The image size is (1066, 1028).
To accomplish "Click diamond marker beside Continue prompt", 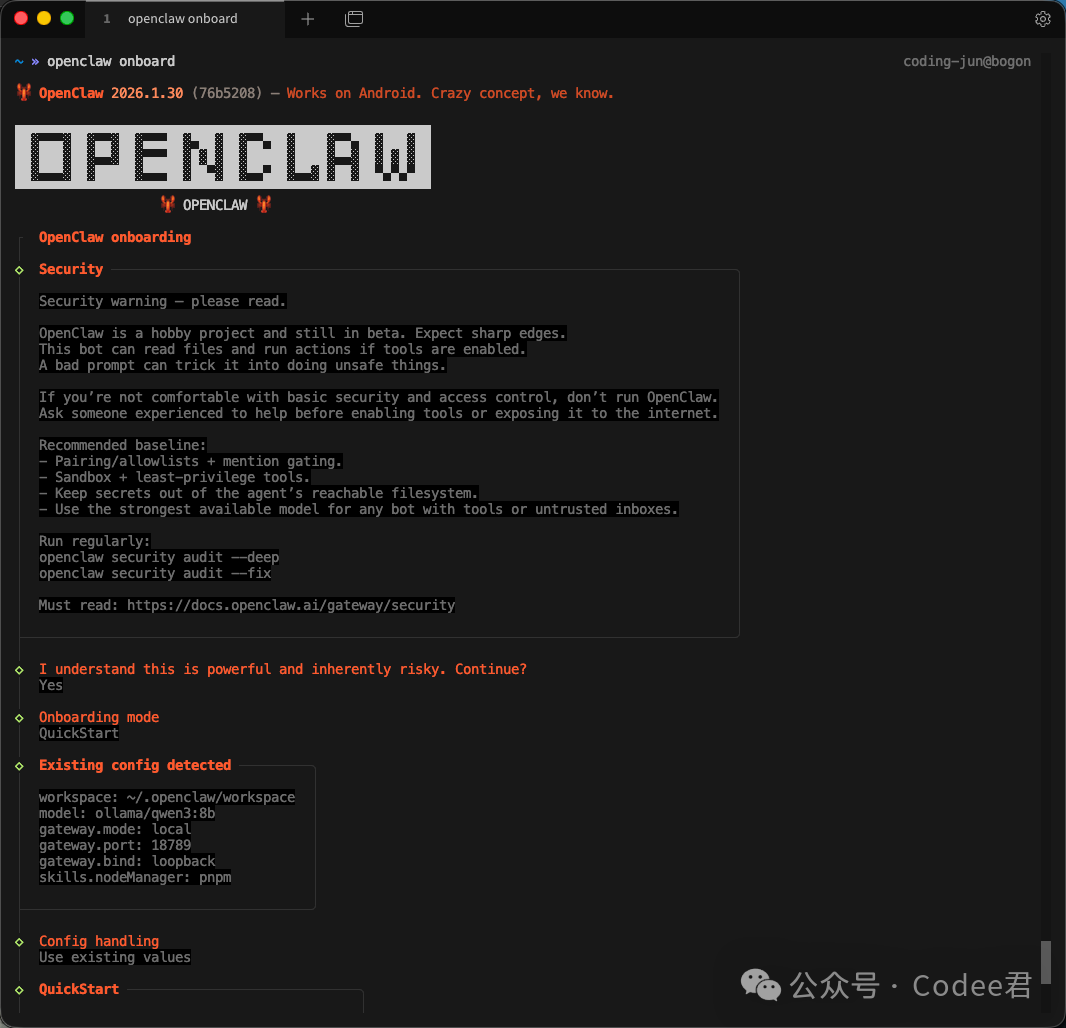I will pyautogui.click(x=19, y=670).
